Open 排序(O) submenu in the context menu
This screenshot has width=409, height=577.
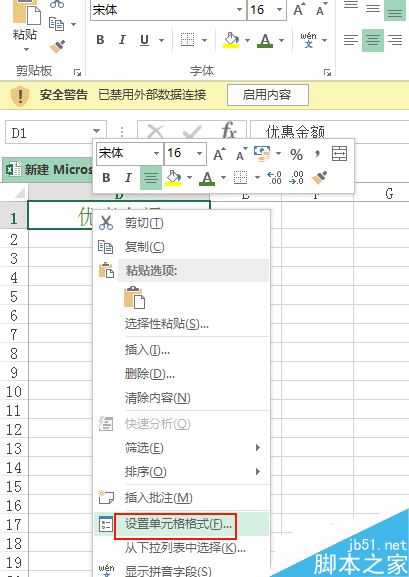tap(182, 471)
